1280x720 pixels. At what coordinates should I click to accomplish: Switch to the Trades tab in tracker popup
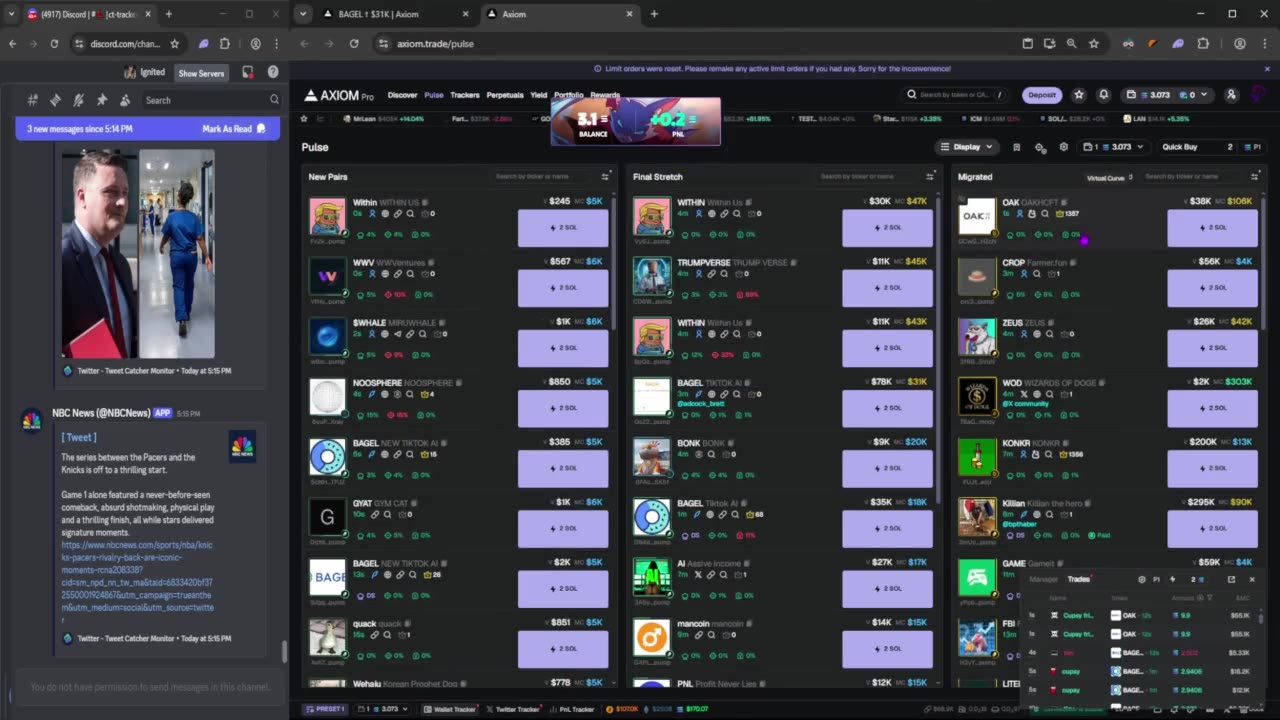pyautogui.click(x=1078, y=579)
